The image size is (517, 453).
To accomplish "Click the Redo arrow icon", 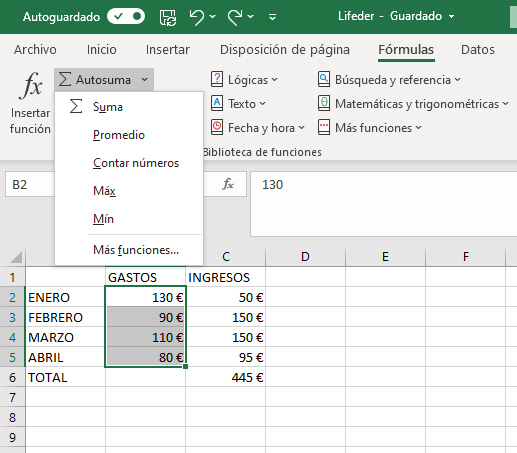I will click(235, 17).
